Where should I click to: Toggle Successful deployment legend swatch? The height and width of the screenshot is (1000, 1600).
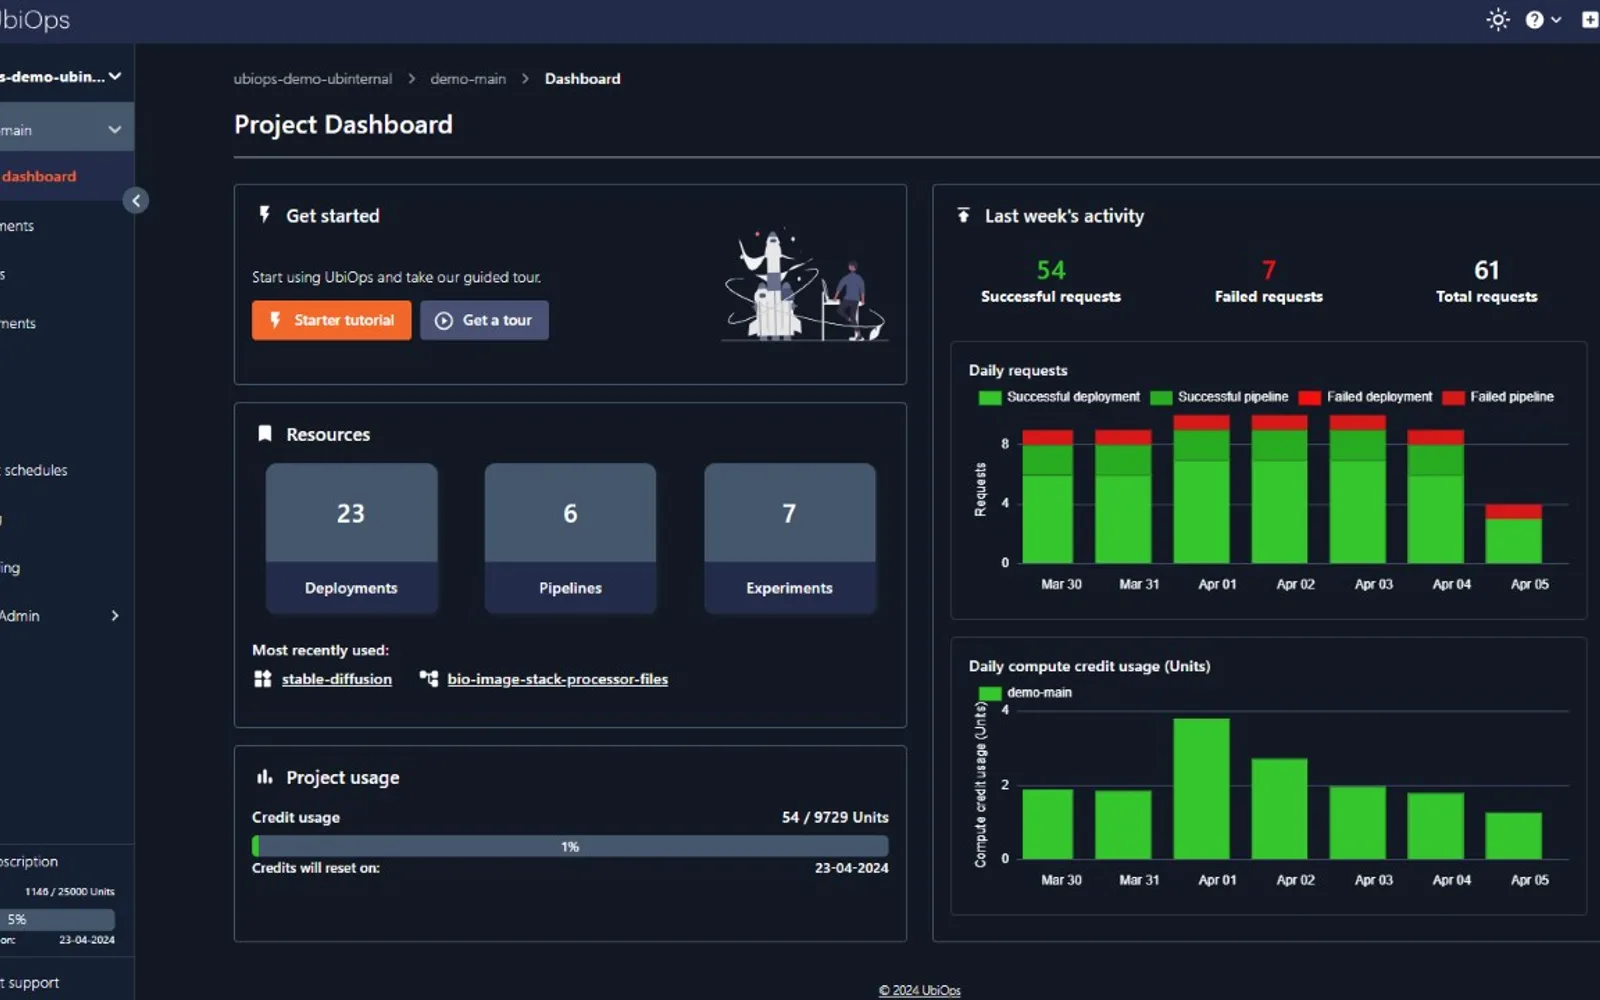(x=990, y=398)
